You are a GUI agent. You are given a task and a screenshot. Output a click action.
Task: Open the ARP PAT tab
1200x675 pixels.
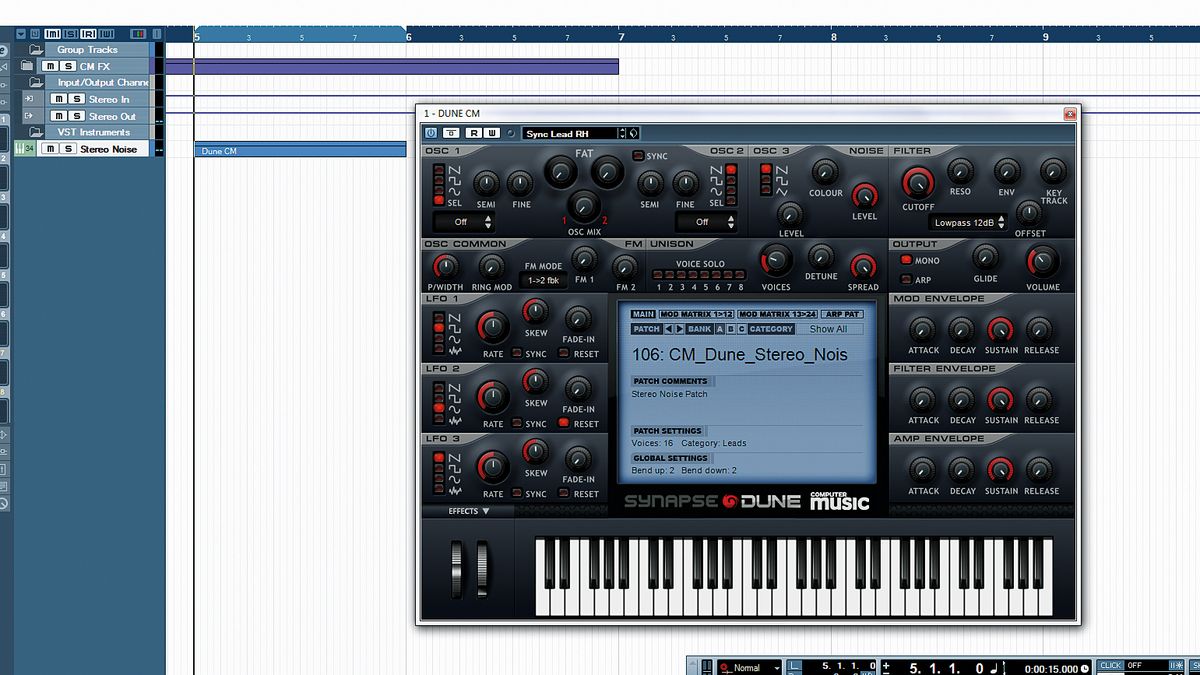[x=841, y=315]
